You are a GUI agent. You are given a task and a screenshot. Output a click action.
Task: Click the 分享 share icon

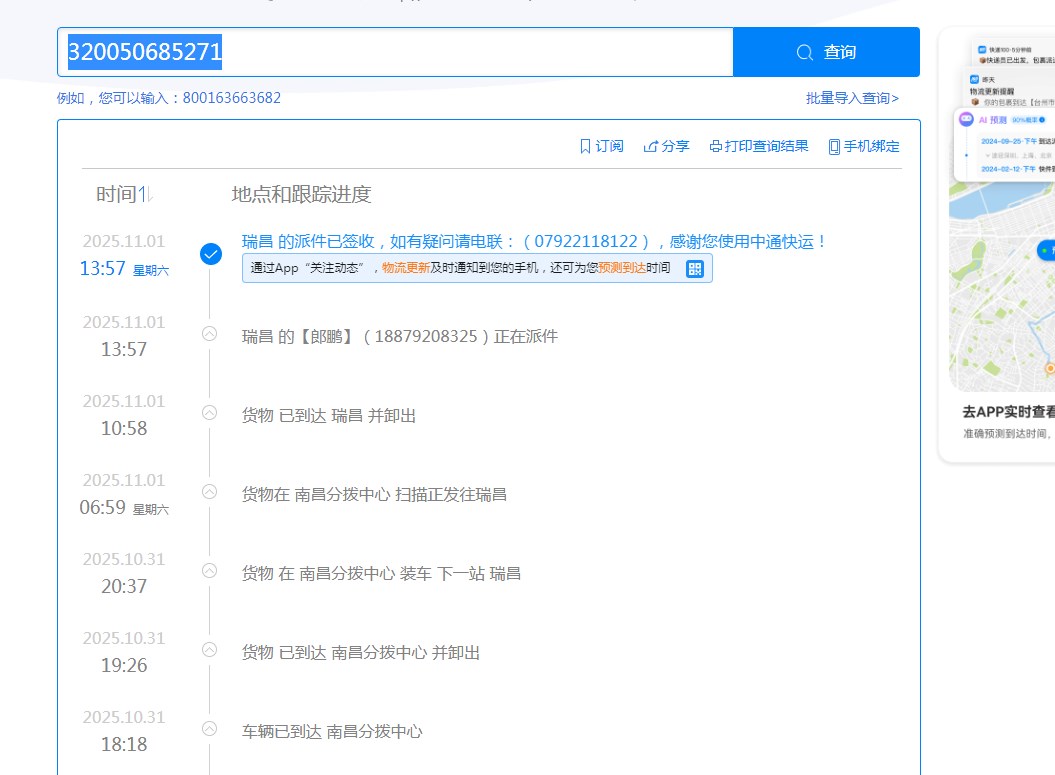pyautogui.click(x=650, y=146)
